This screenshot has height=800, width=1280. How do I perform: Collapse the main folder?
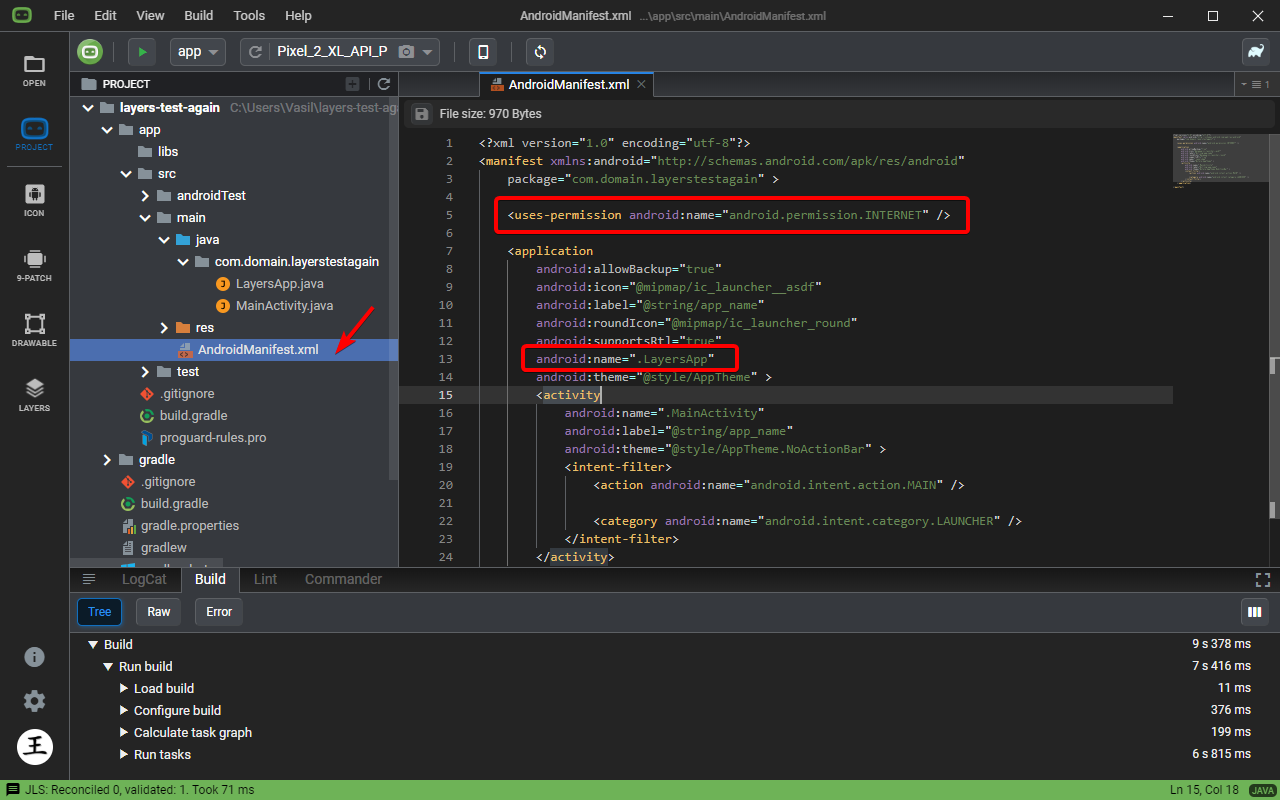(145, 218)
